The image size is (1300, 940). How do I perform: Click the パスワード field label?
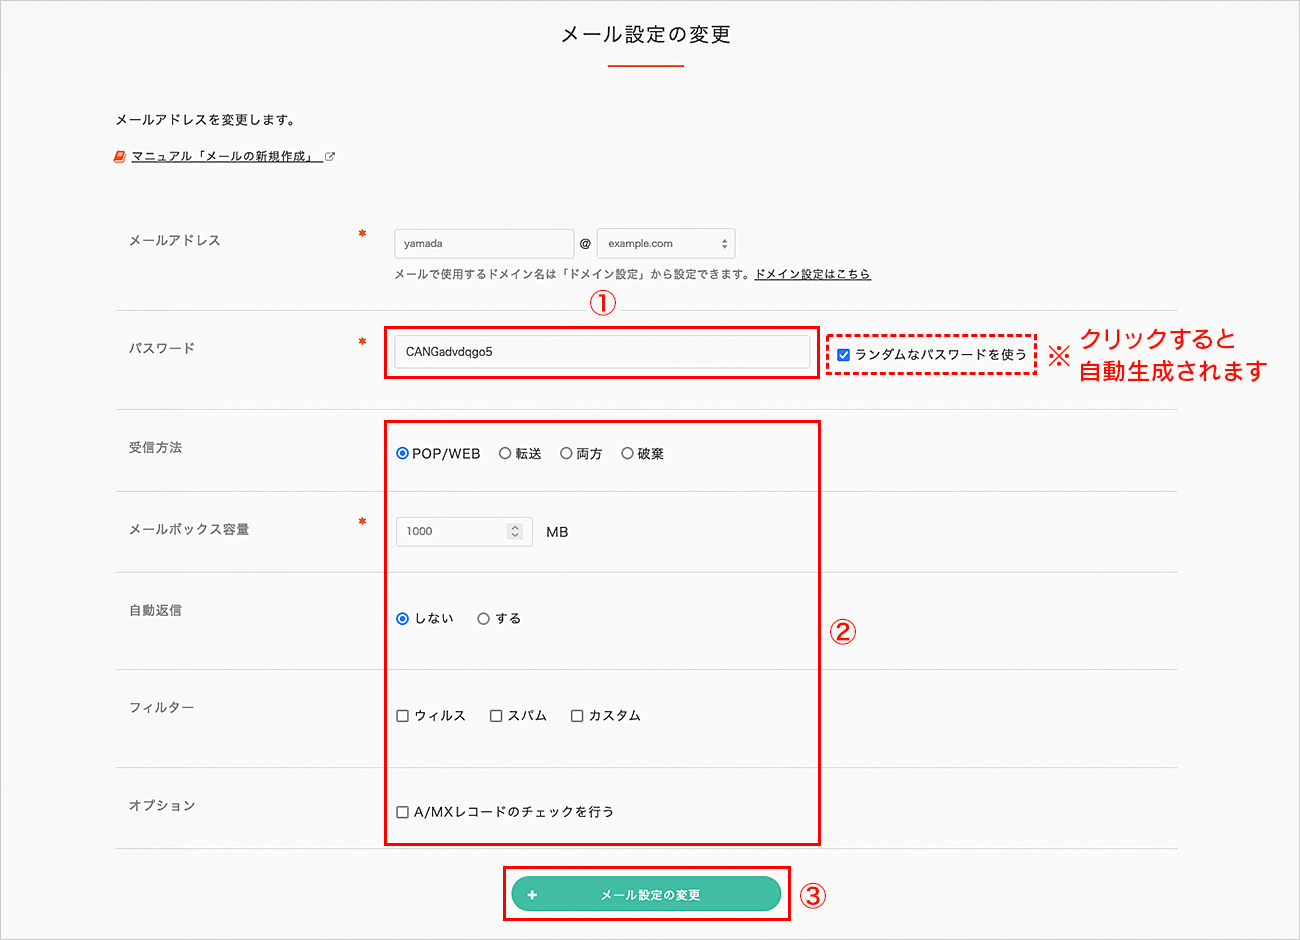(161, 348)
